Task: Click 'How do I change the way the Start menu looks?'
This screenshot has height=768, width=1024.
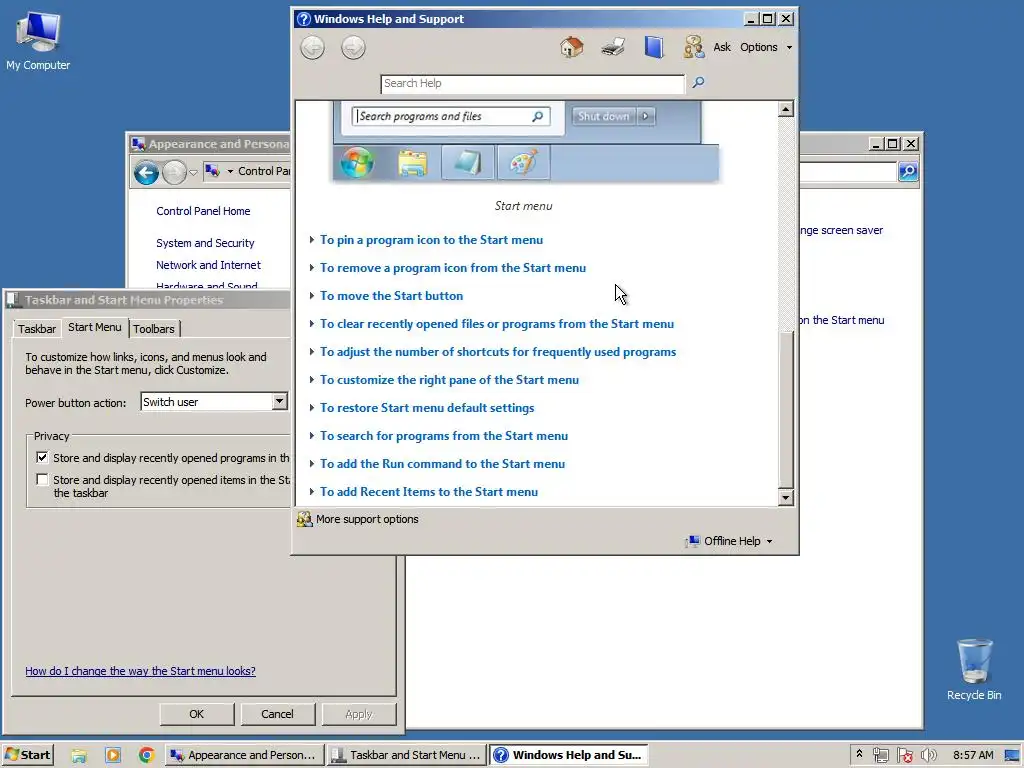Action: click(x=140, y=671)
